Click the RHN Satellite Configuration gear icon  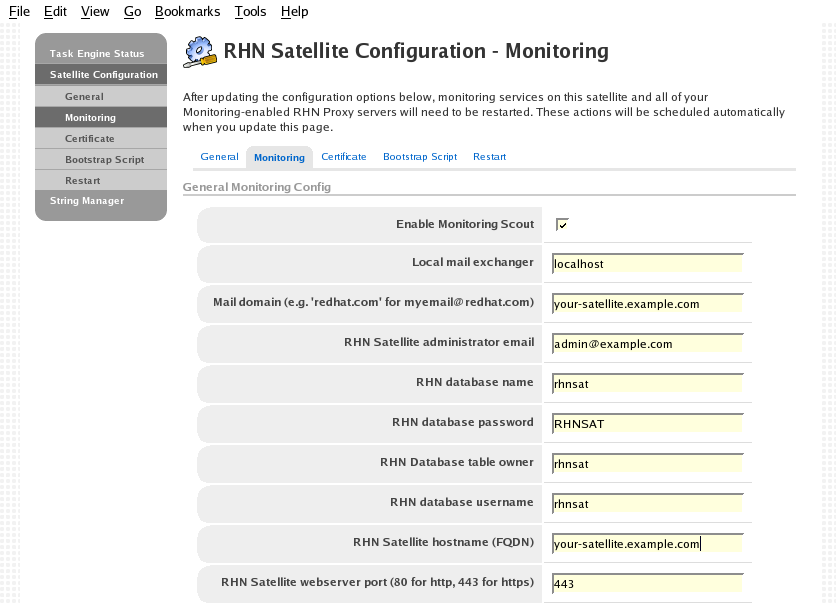200,51
